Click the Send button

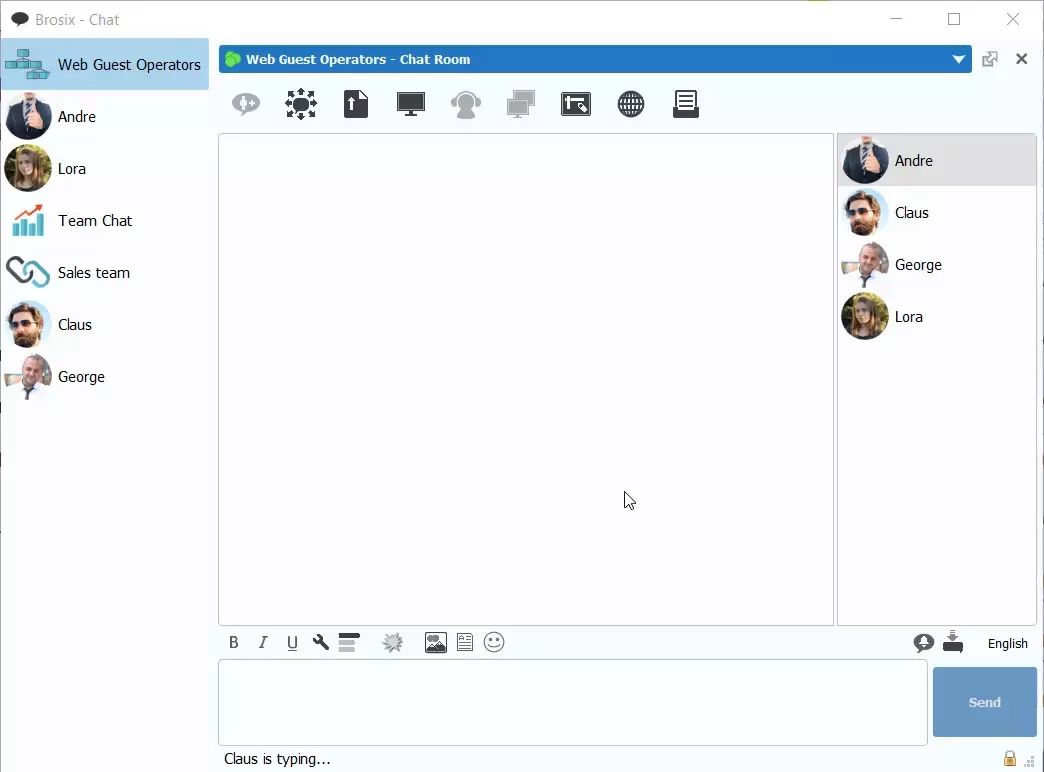click(985, 702)
